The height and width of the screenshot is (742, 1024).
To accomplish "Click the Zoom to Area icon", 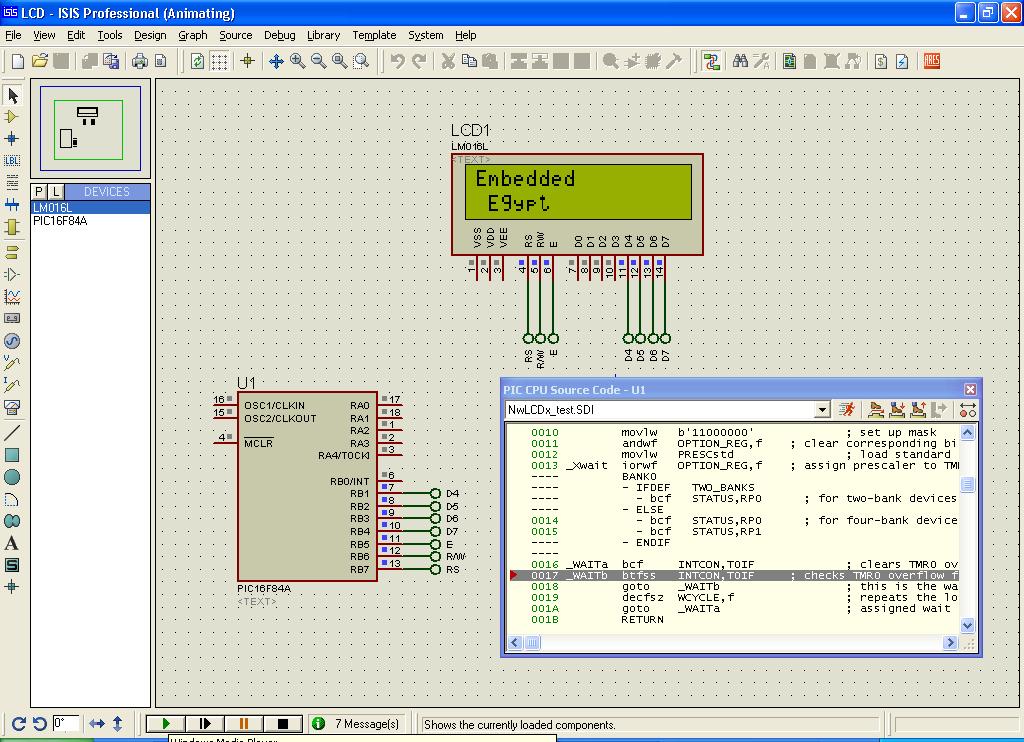I will coord(361,61).
